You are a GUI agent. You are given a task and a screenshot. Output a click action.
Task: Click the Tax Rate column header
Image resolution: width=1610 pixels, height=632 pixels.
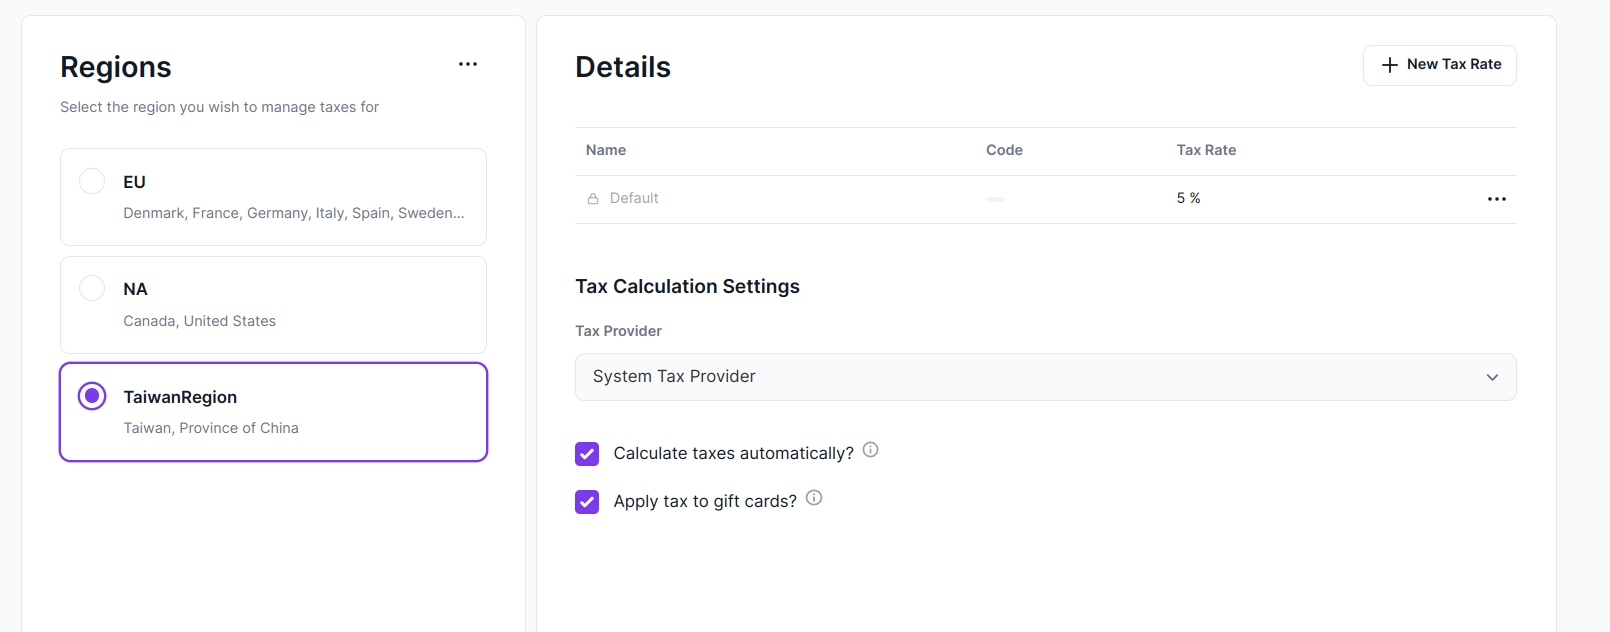(x=1206, y=150)
